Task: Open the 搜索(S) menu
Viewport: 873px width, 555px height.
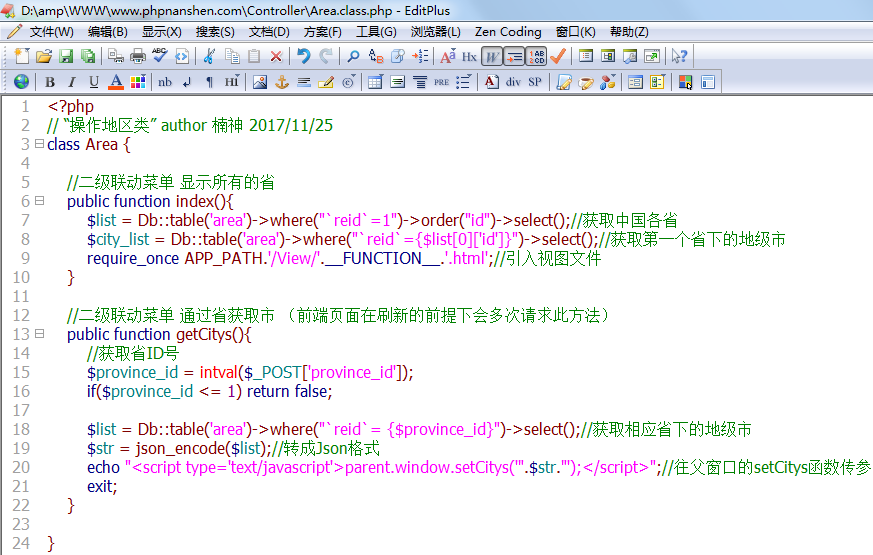Action: (215, 32)
